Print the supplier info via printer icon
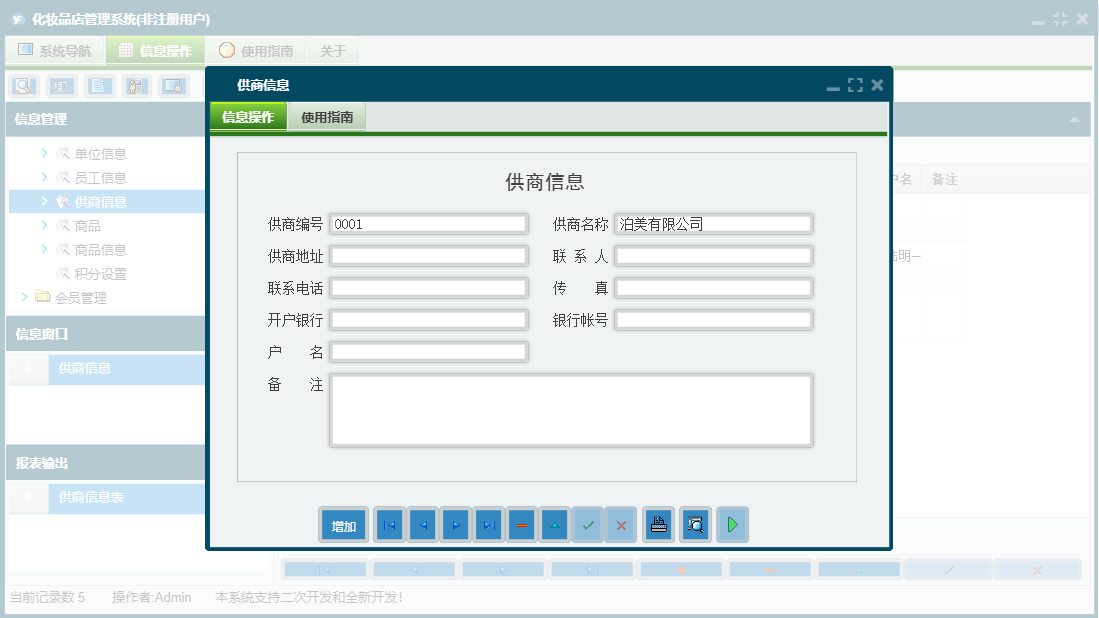This screenshot has width=1099, height=618. coord(658,524)
